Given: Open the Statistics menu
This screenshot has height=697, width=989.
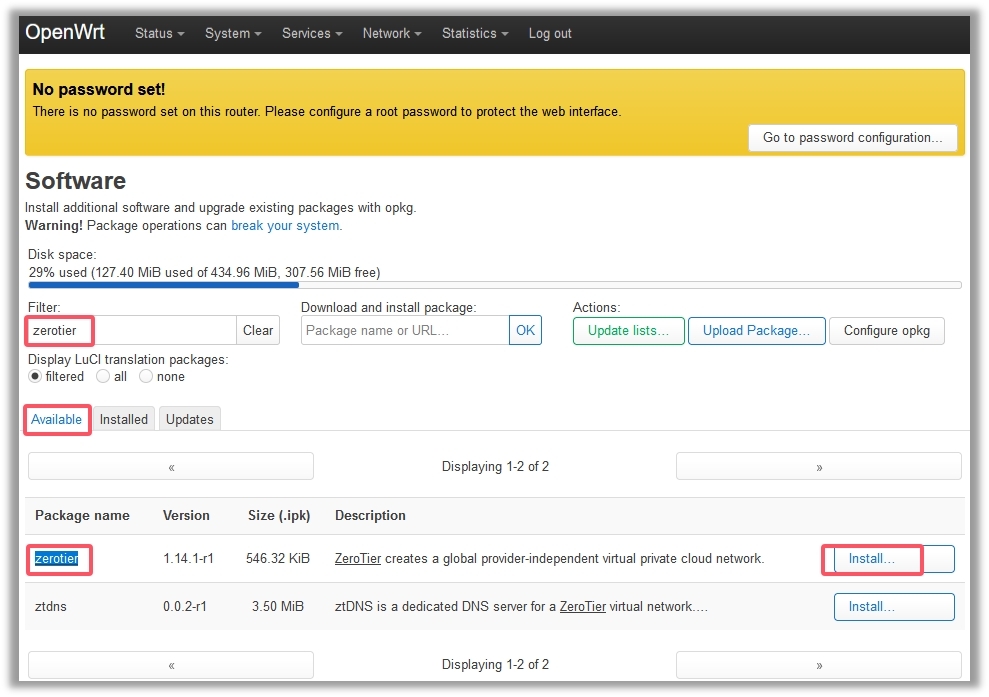Looking at the screenshot, I should point(474,33).
